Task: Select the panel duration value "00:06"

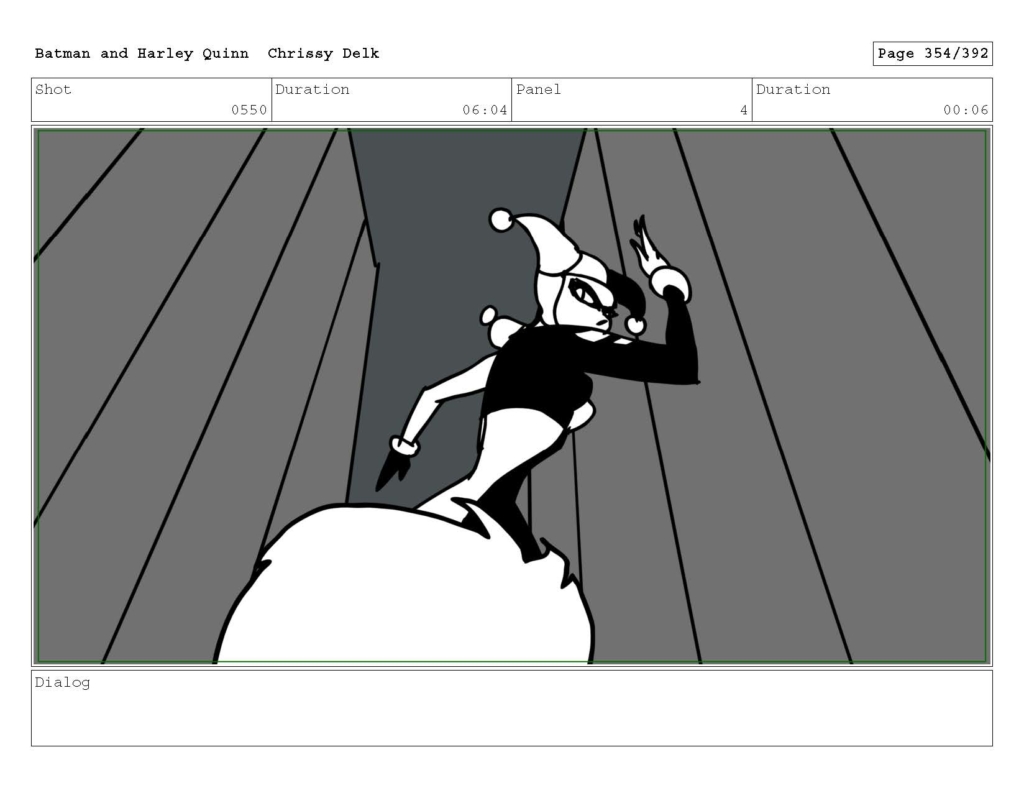Action: click(965, 110)
